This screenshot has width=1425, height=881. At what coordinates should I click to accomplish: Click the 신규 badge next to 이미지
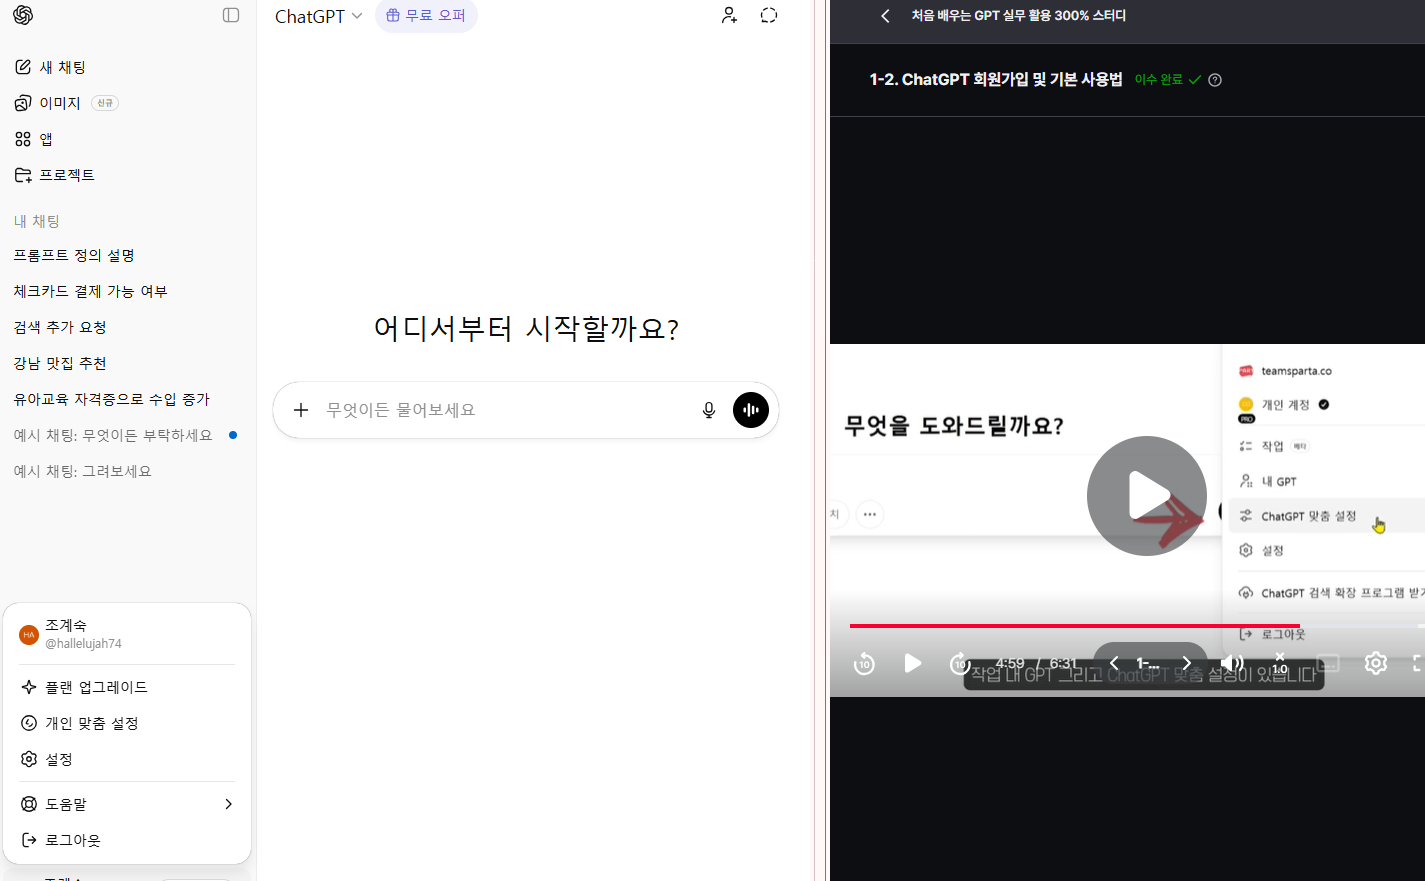(x=105, y=103)
